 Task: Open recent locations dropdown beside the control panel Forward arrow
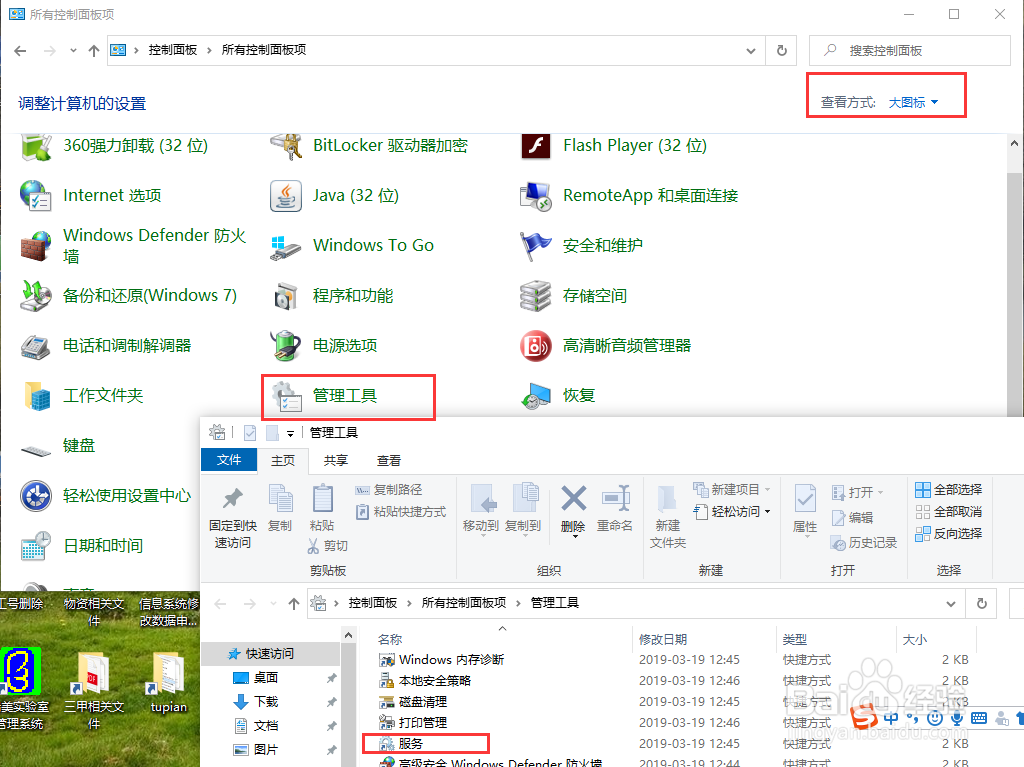coord(73,50)
